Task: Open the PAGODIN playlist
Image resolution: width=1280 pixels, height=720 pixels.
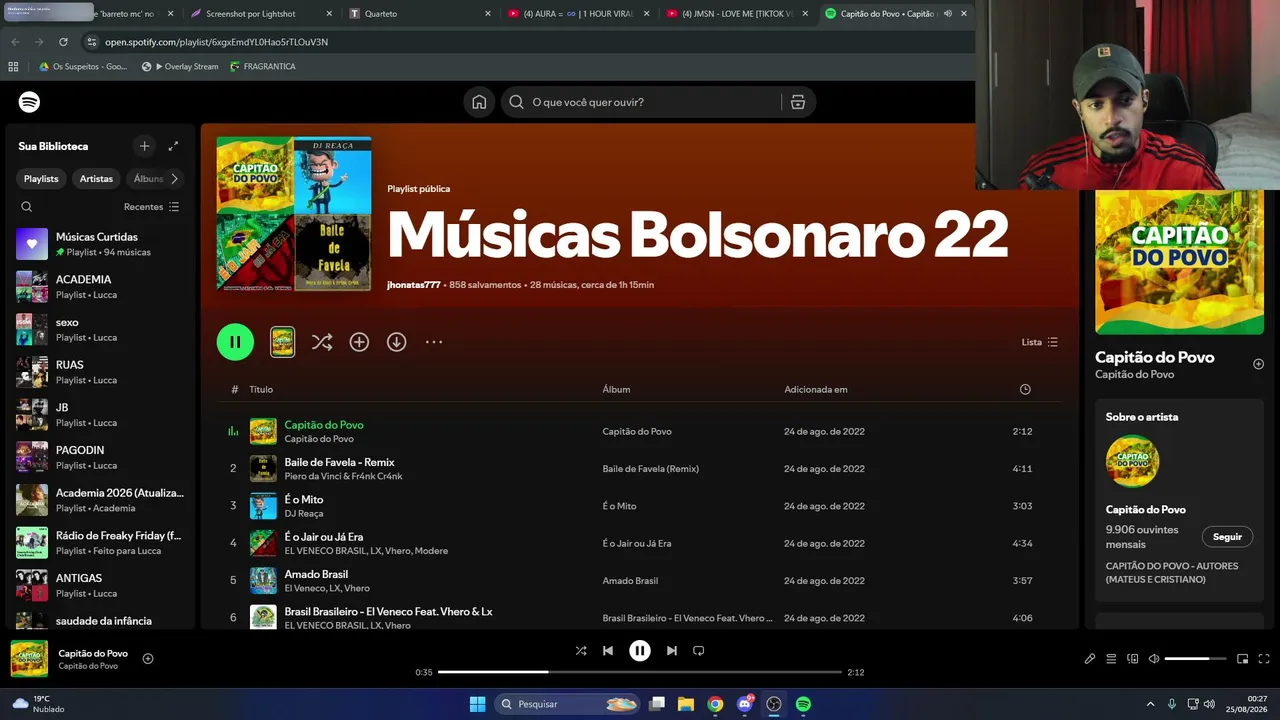Action: coord(100,457)
